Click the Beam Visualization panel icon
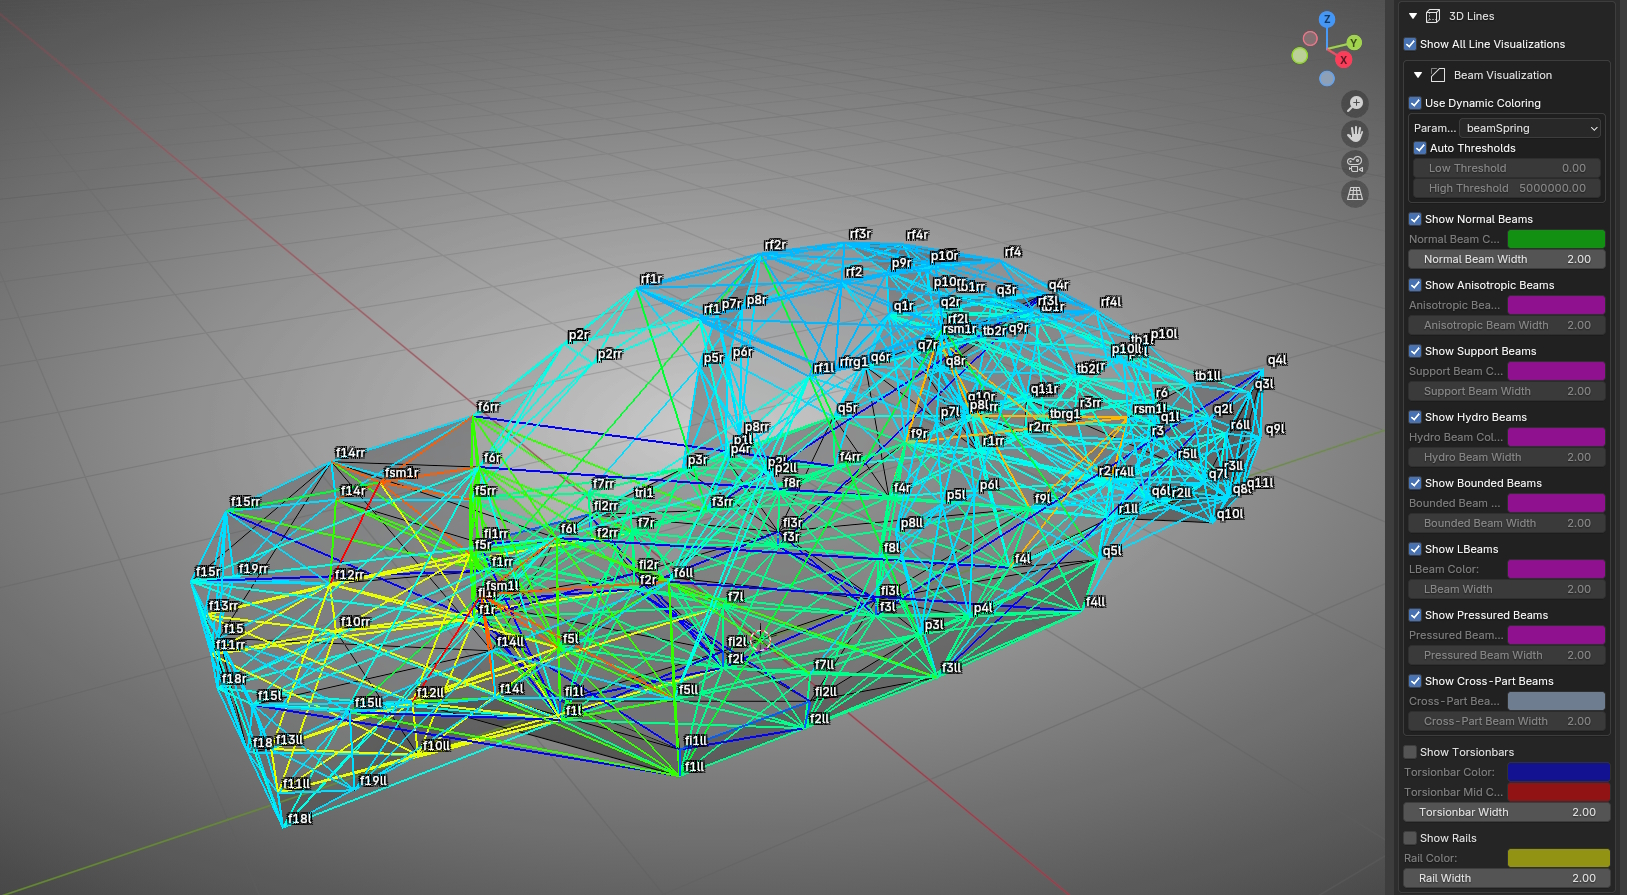 pyautogui.click(x=1438, y=75)
